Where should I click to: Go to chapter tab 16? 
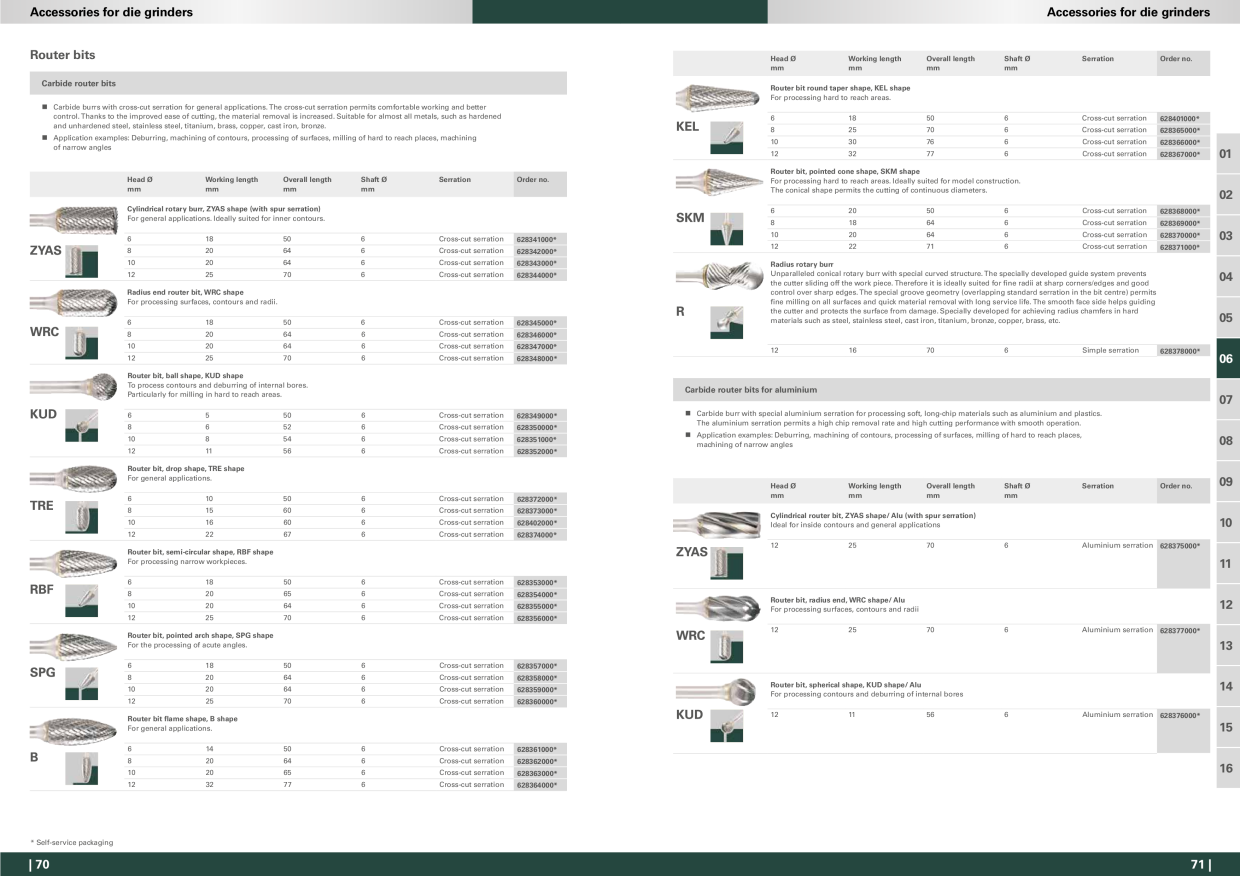tap(1227, 768)
